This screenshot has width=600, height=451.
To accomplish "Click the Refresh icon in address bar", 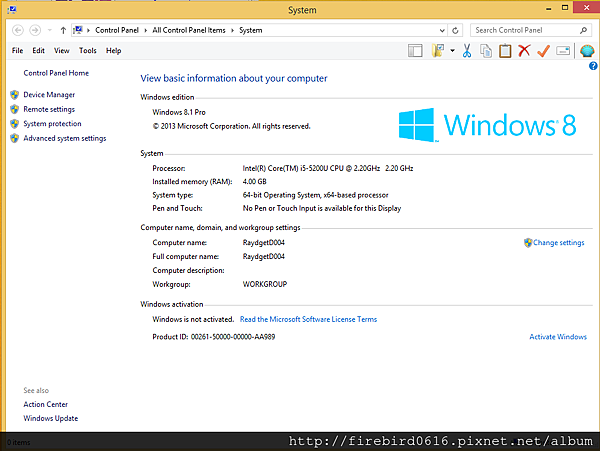I will tap(455, 30).
